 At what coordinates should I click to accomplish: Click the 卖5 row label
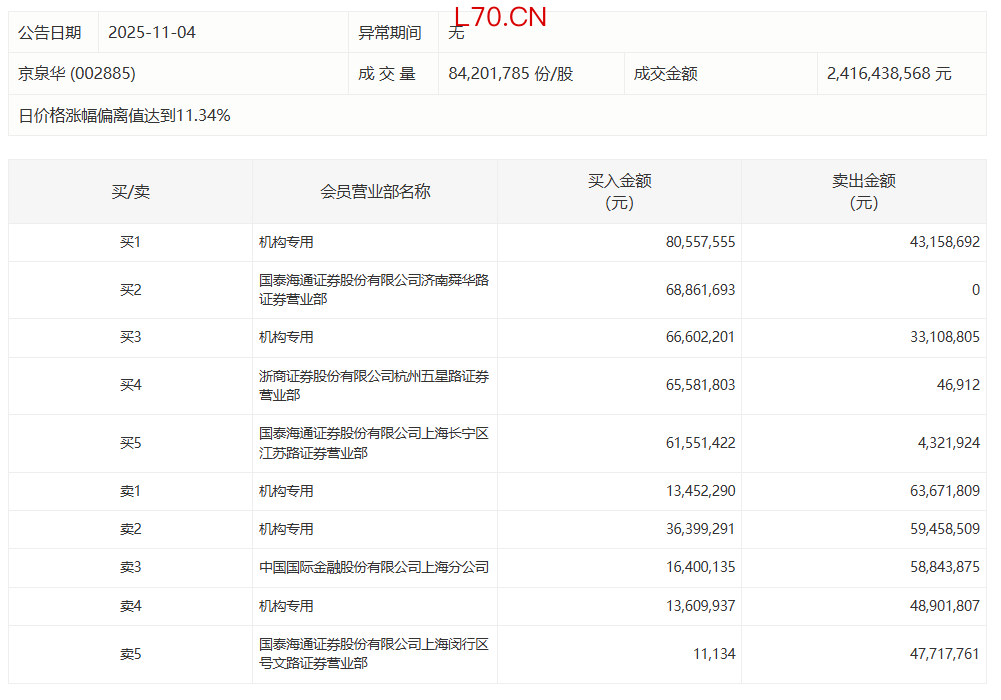tap(131, 654)
